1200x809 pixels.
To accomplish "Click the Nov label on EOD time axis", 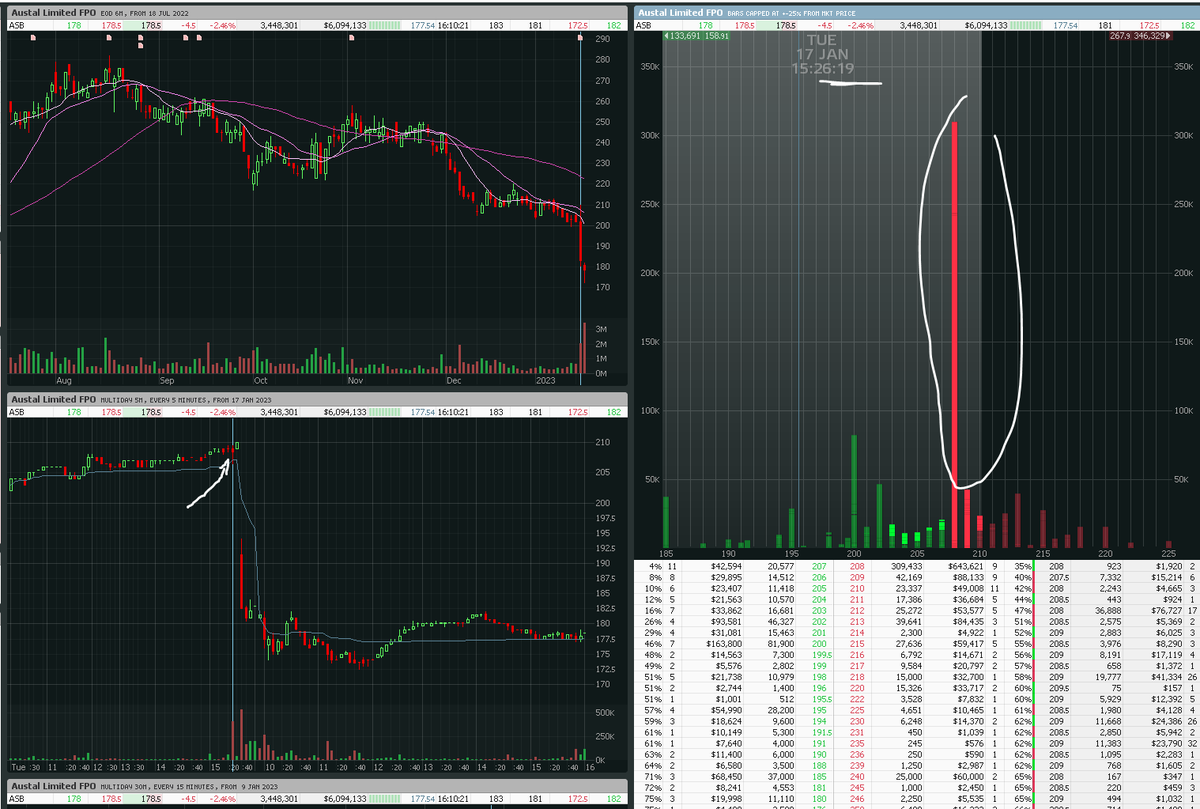I will pyautogui.click(x=354, y=381).
